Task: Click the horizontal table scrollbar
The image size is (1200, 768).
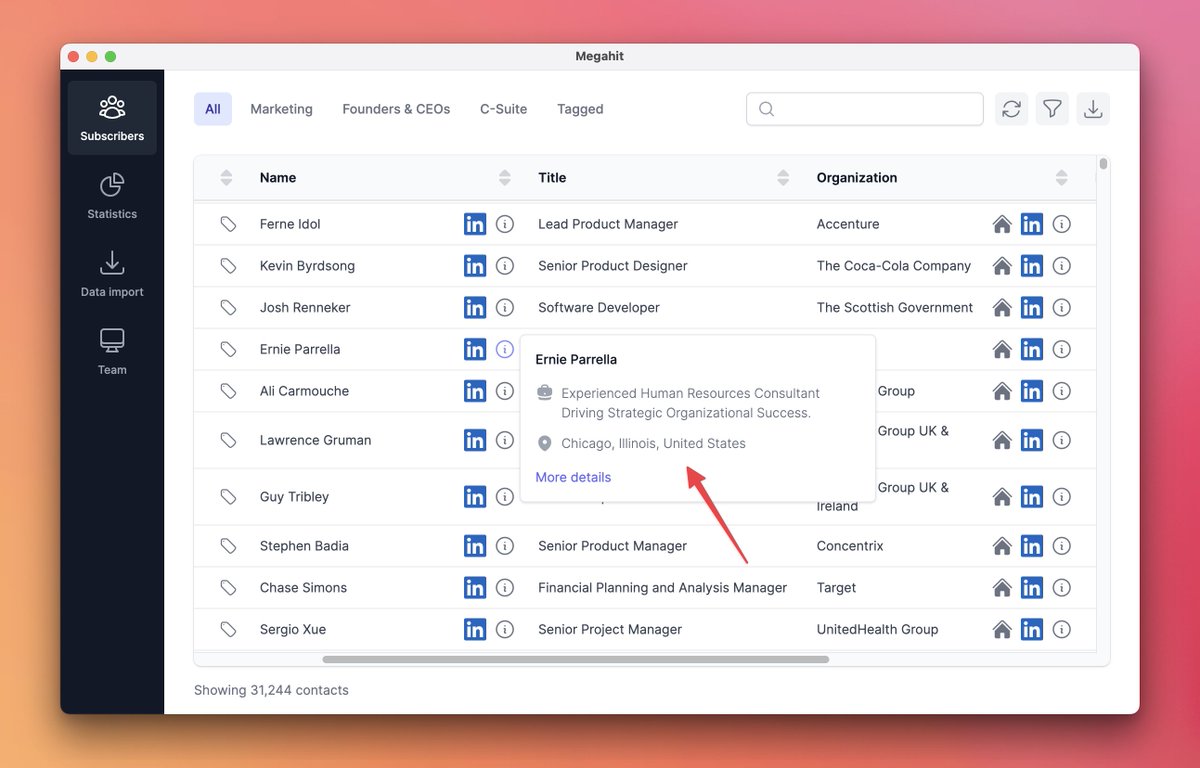Action: coord(576,660)
